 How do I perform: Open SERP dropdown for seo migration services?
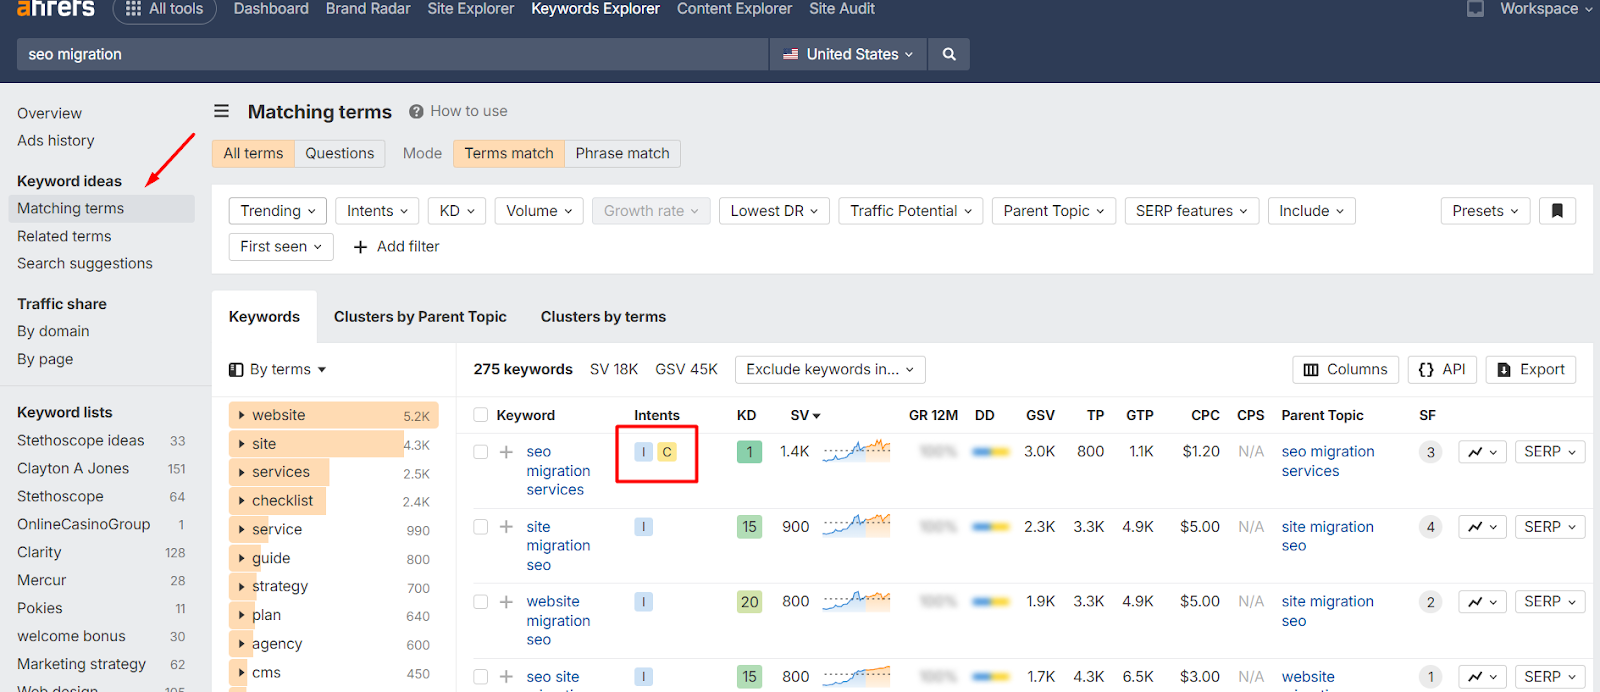tap(1550, 452)
